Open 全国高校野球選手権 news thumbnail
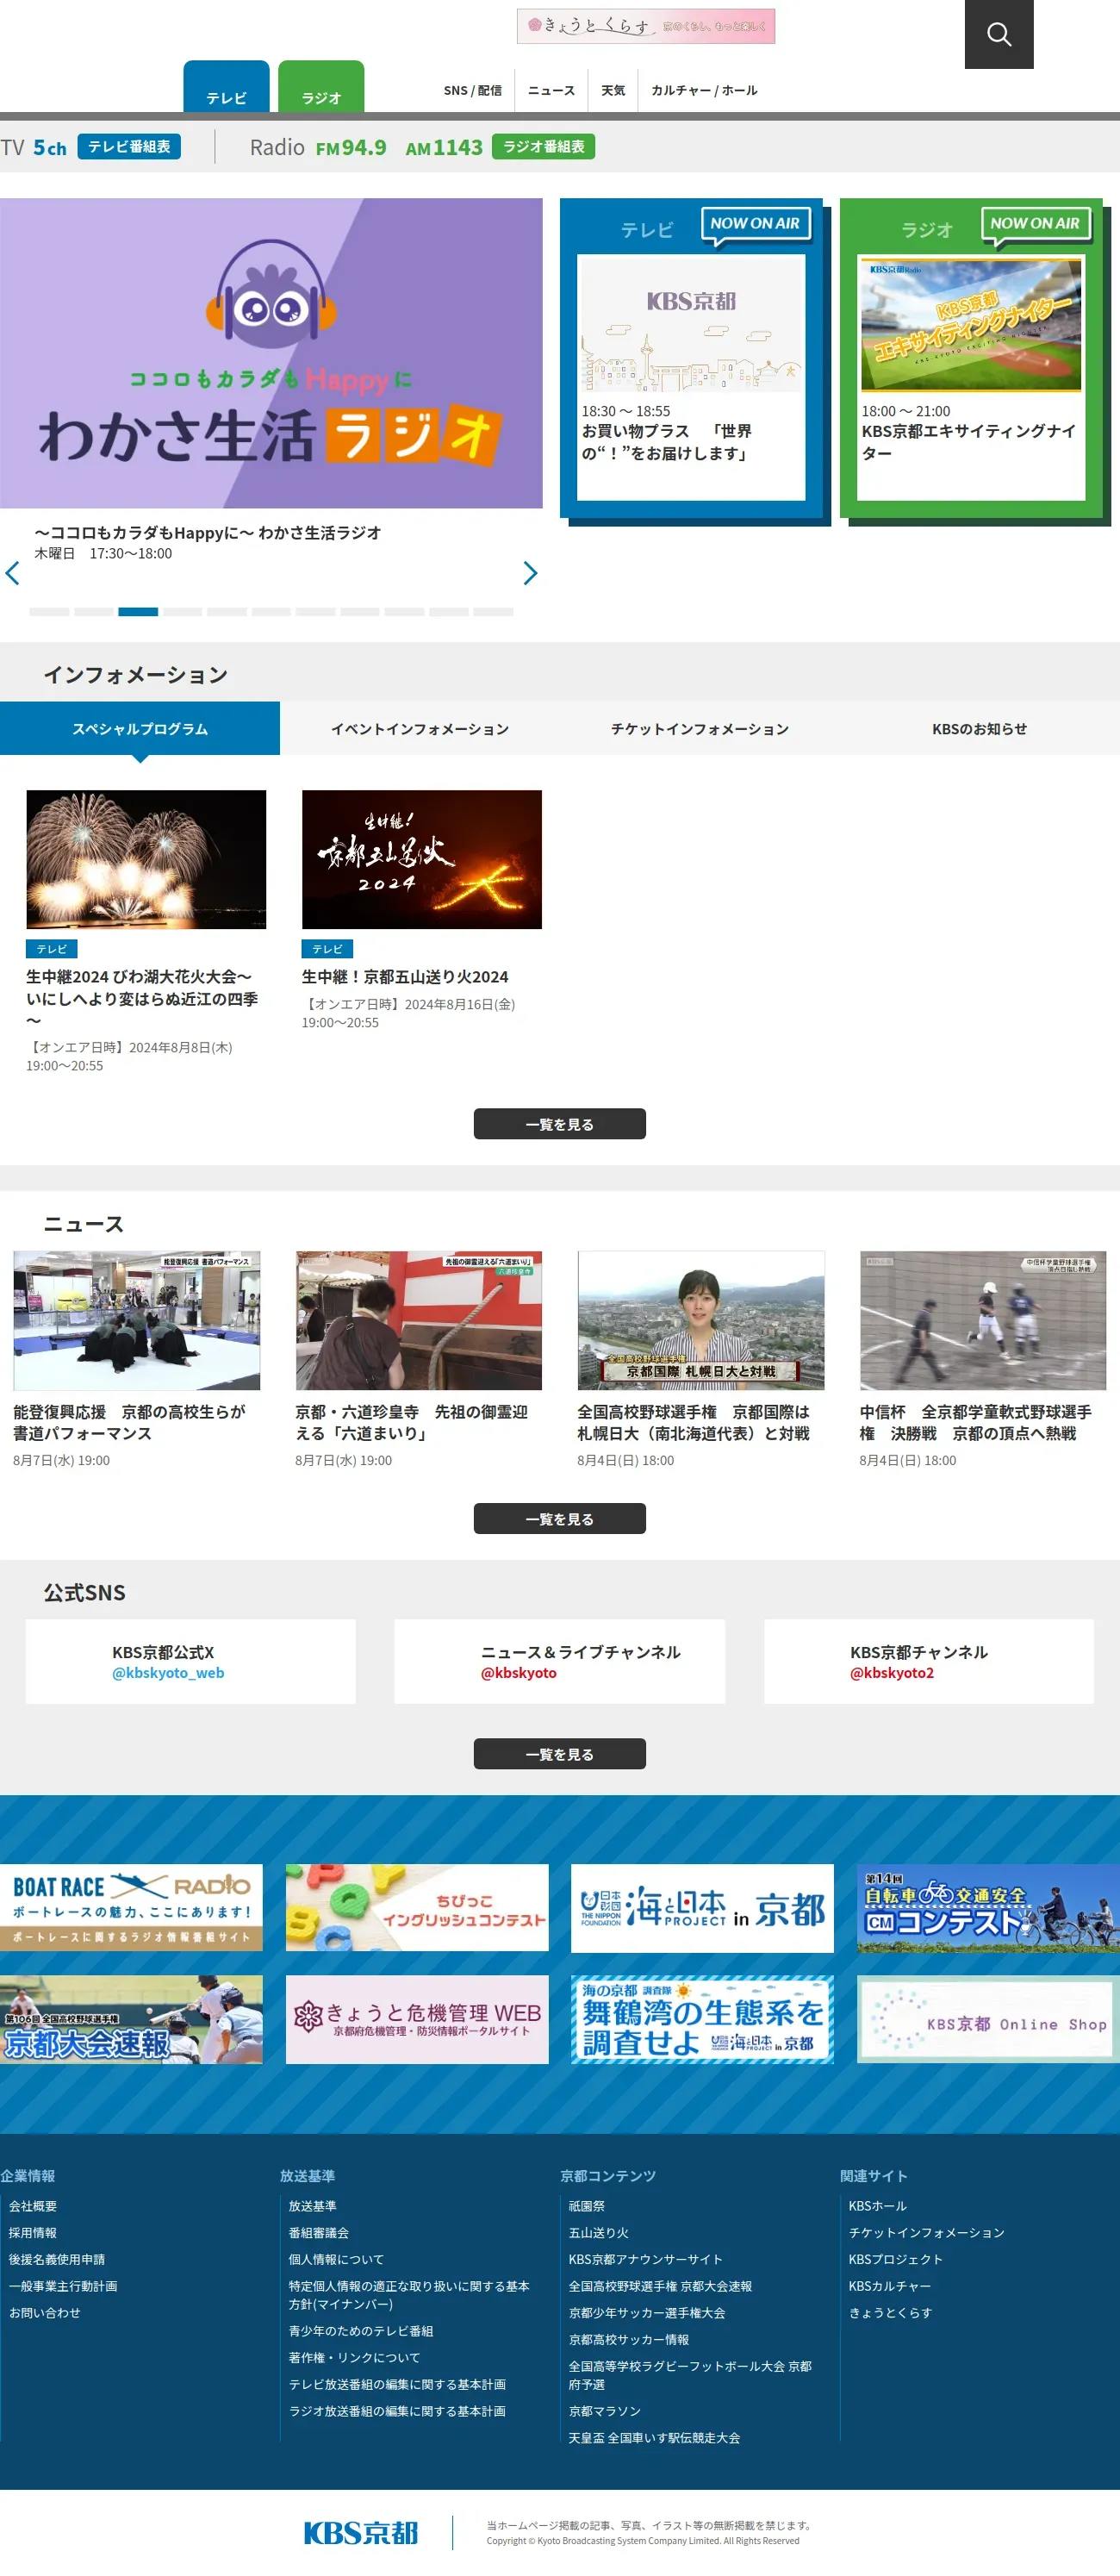1120x2576 pixels. pyautogui.click(x=701, y=1320)
